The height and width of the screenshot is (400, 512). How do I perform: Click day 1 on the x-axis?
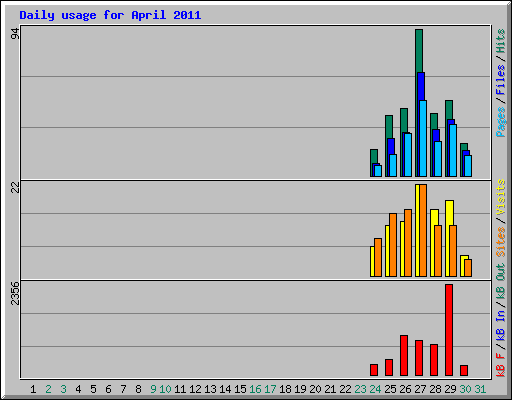pos(33,389)
